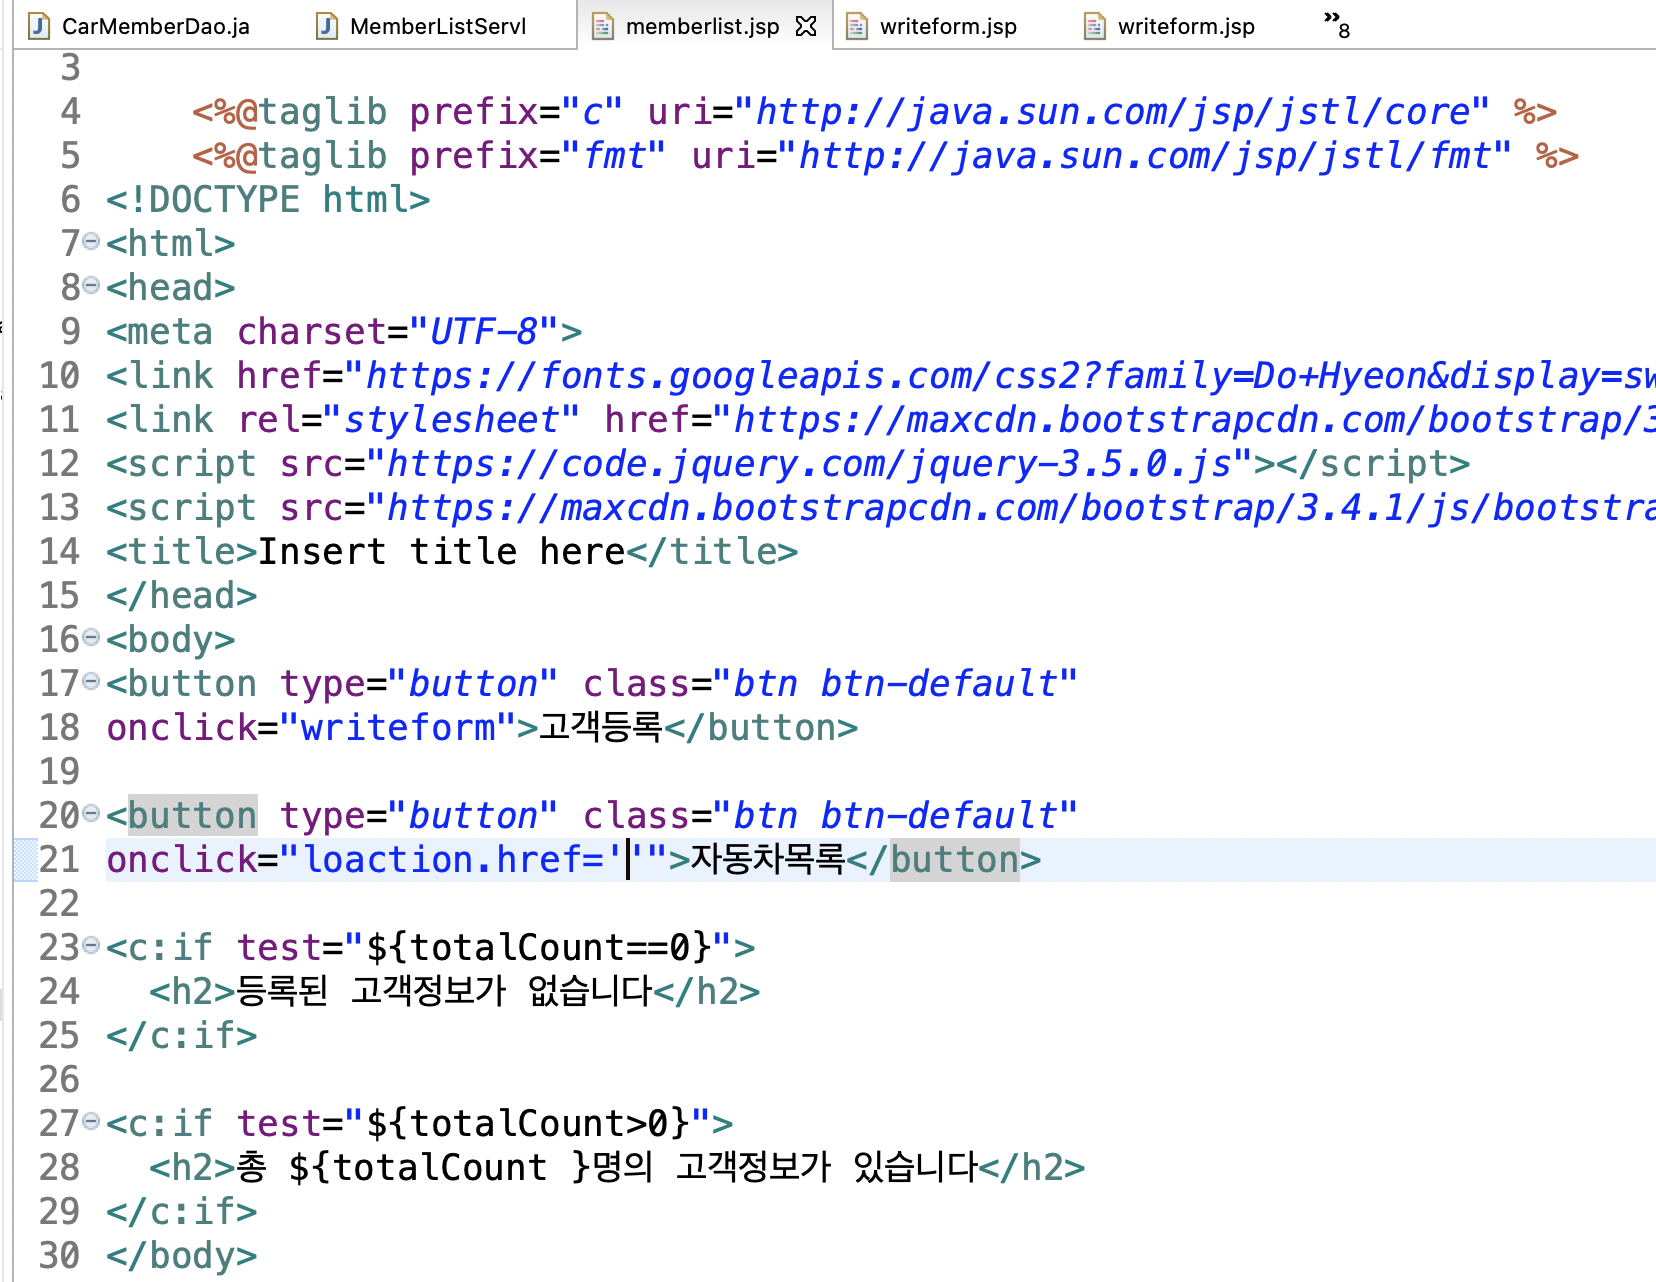Click the closing body tag on line 30
The height and width of the screenshot is (1282, 1656).
click(182, 1256)
